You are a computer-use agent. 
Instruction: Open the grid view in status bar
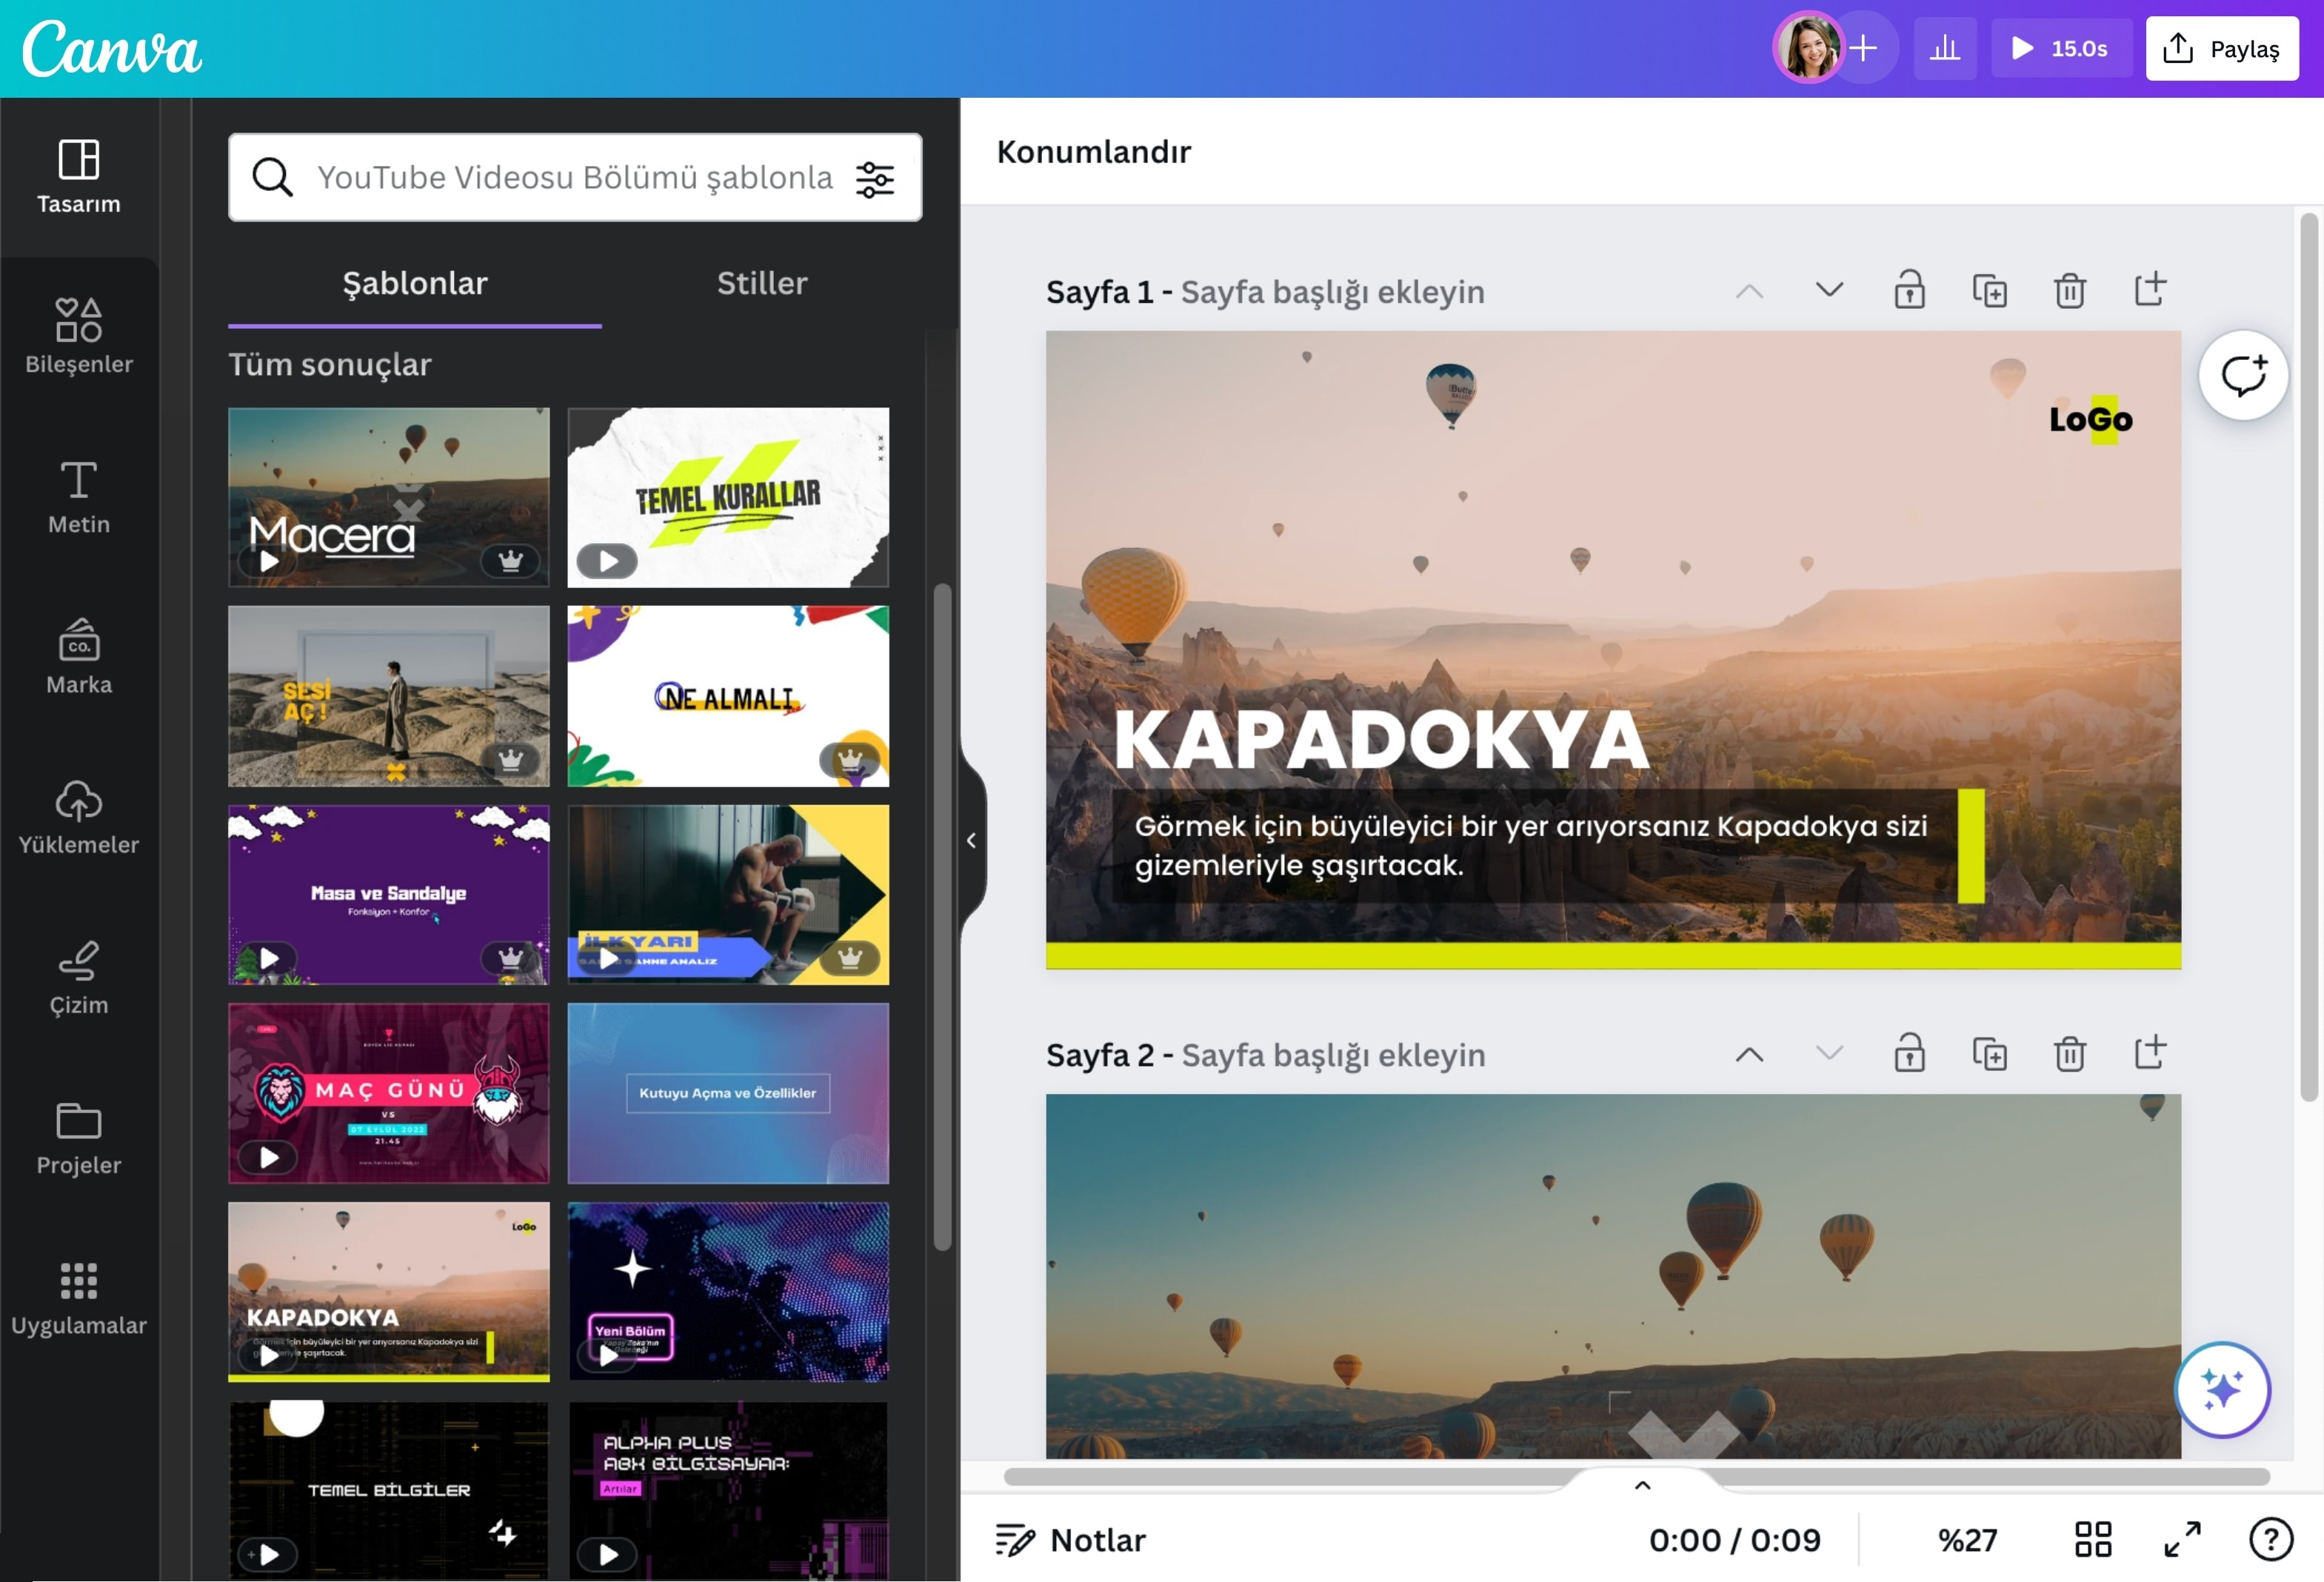2093,1540
